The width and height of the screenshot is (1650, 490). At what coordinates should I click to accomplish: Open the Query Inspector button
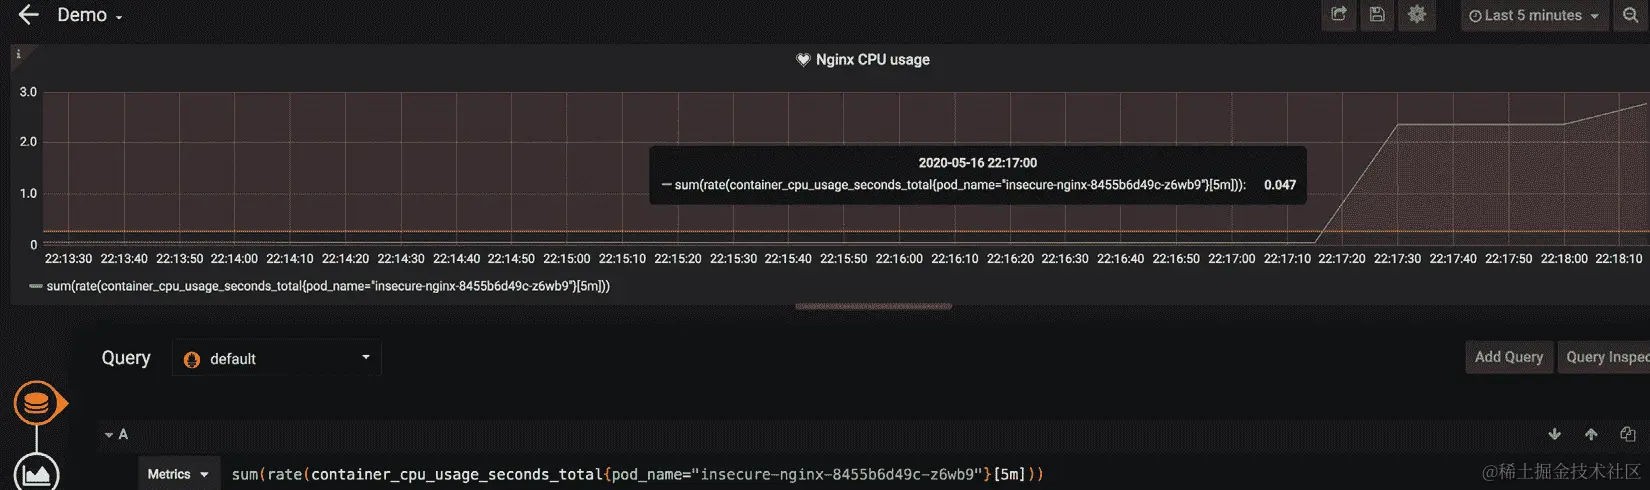coord(1604,357)
